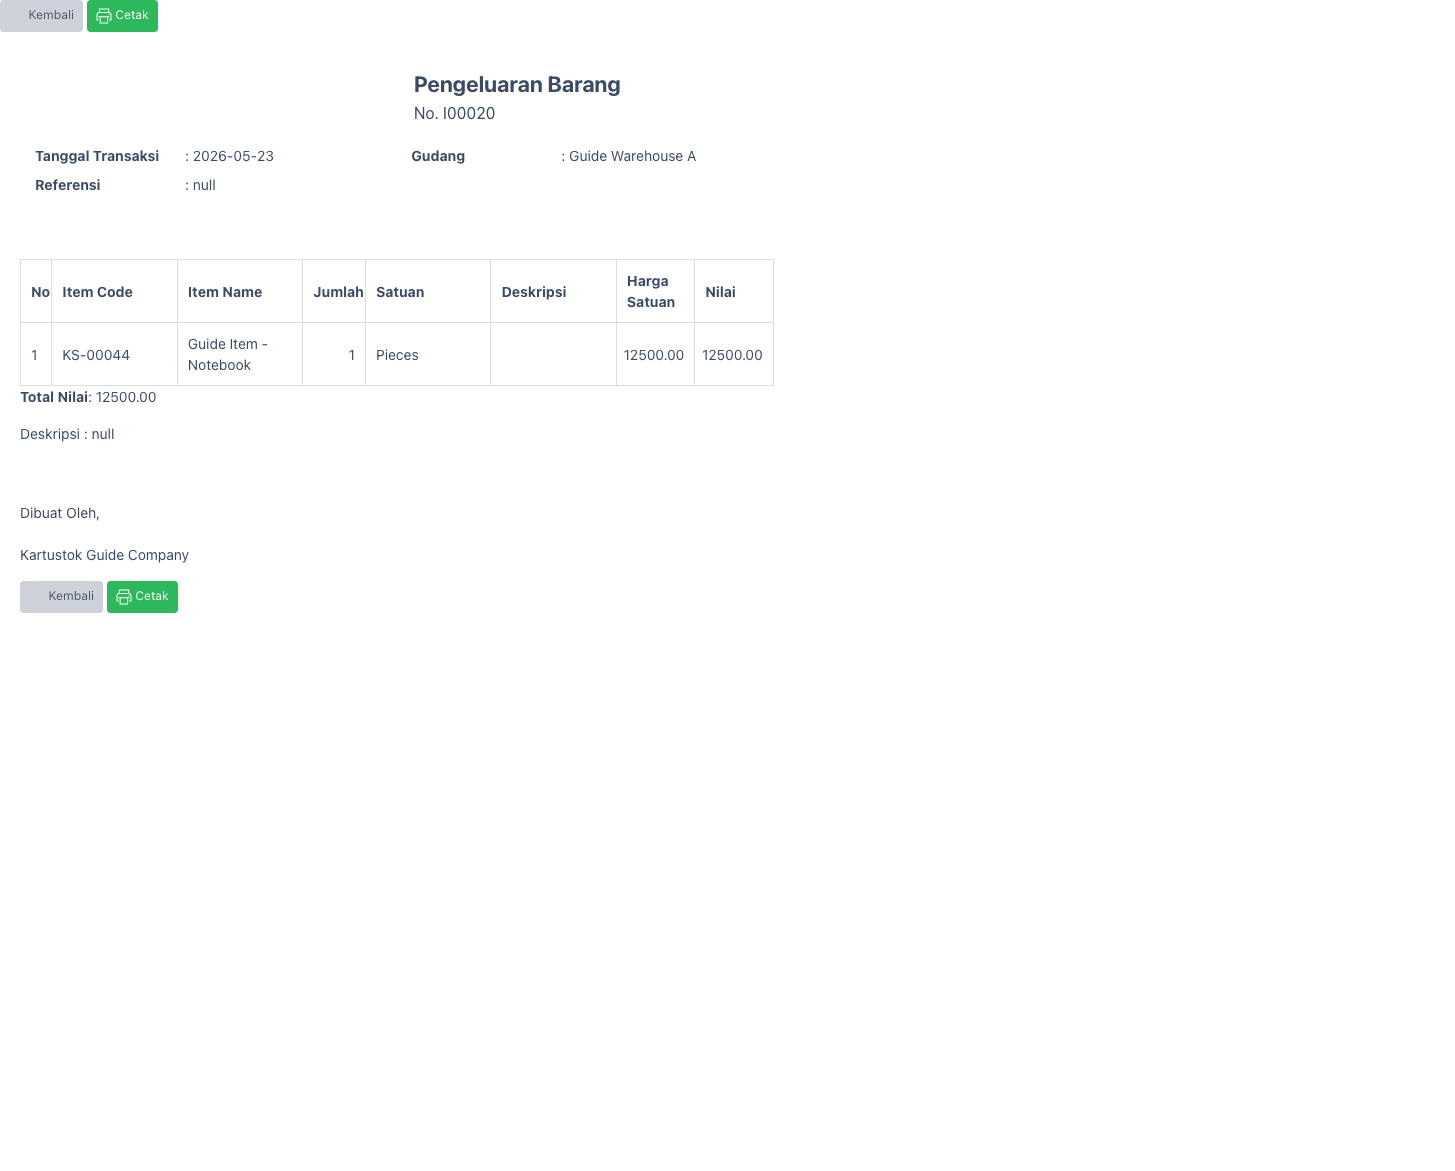
Task: Click the Deskripsi column header
Action: [x=553, y=292]
